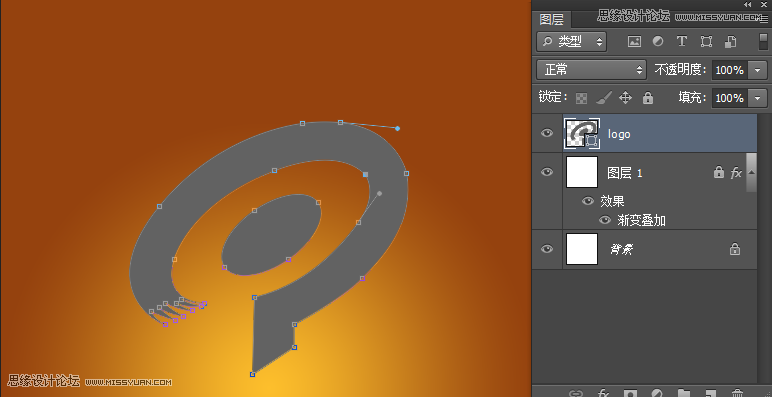Select the 背景 layer thumbnail
Image resolution: width=772 pixels, height=397 pixels.
(582, 249)
